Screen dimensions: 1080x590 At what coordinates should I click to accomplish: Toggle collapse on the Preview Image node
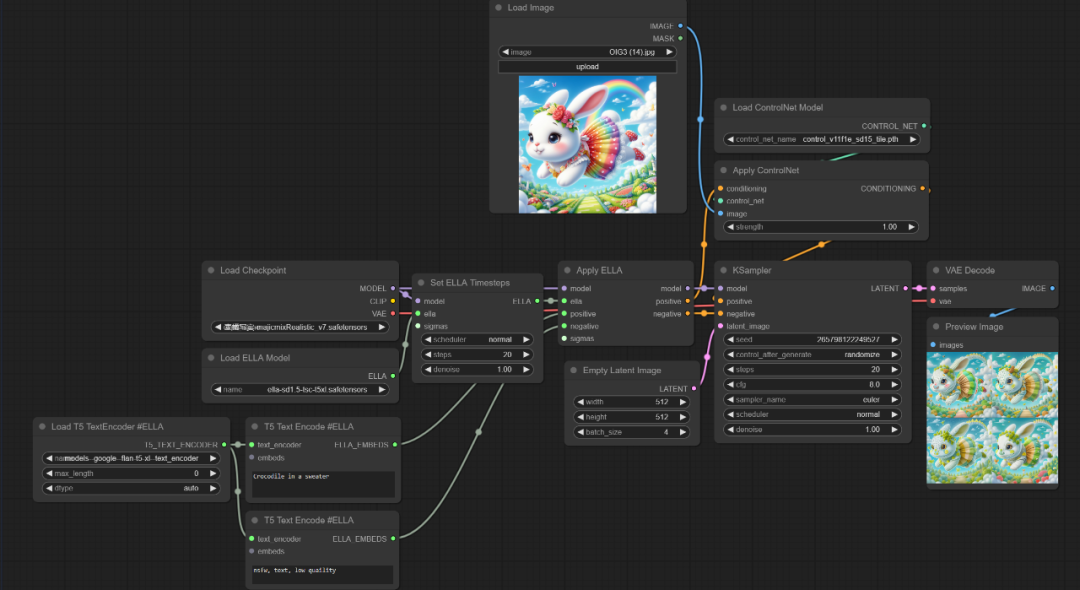tap(937, 327)
